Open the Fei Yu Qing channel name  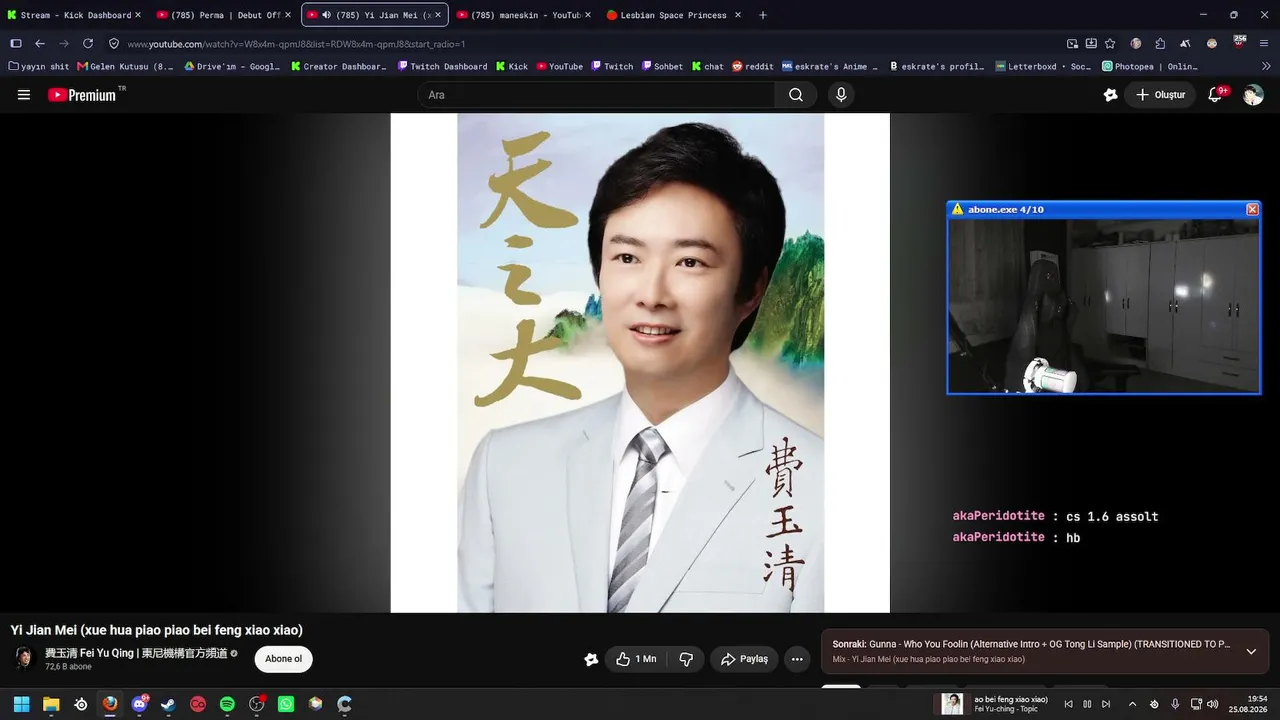tap(135, 653)
